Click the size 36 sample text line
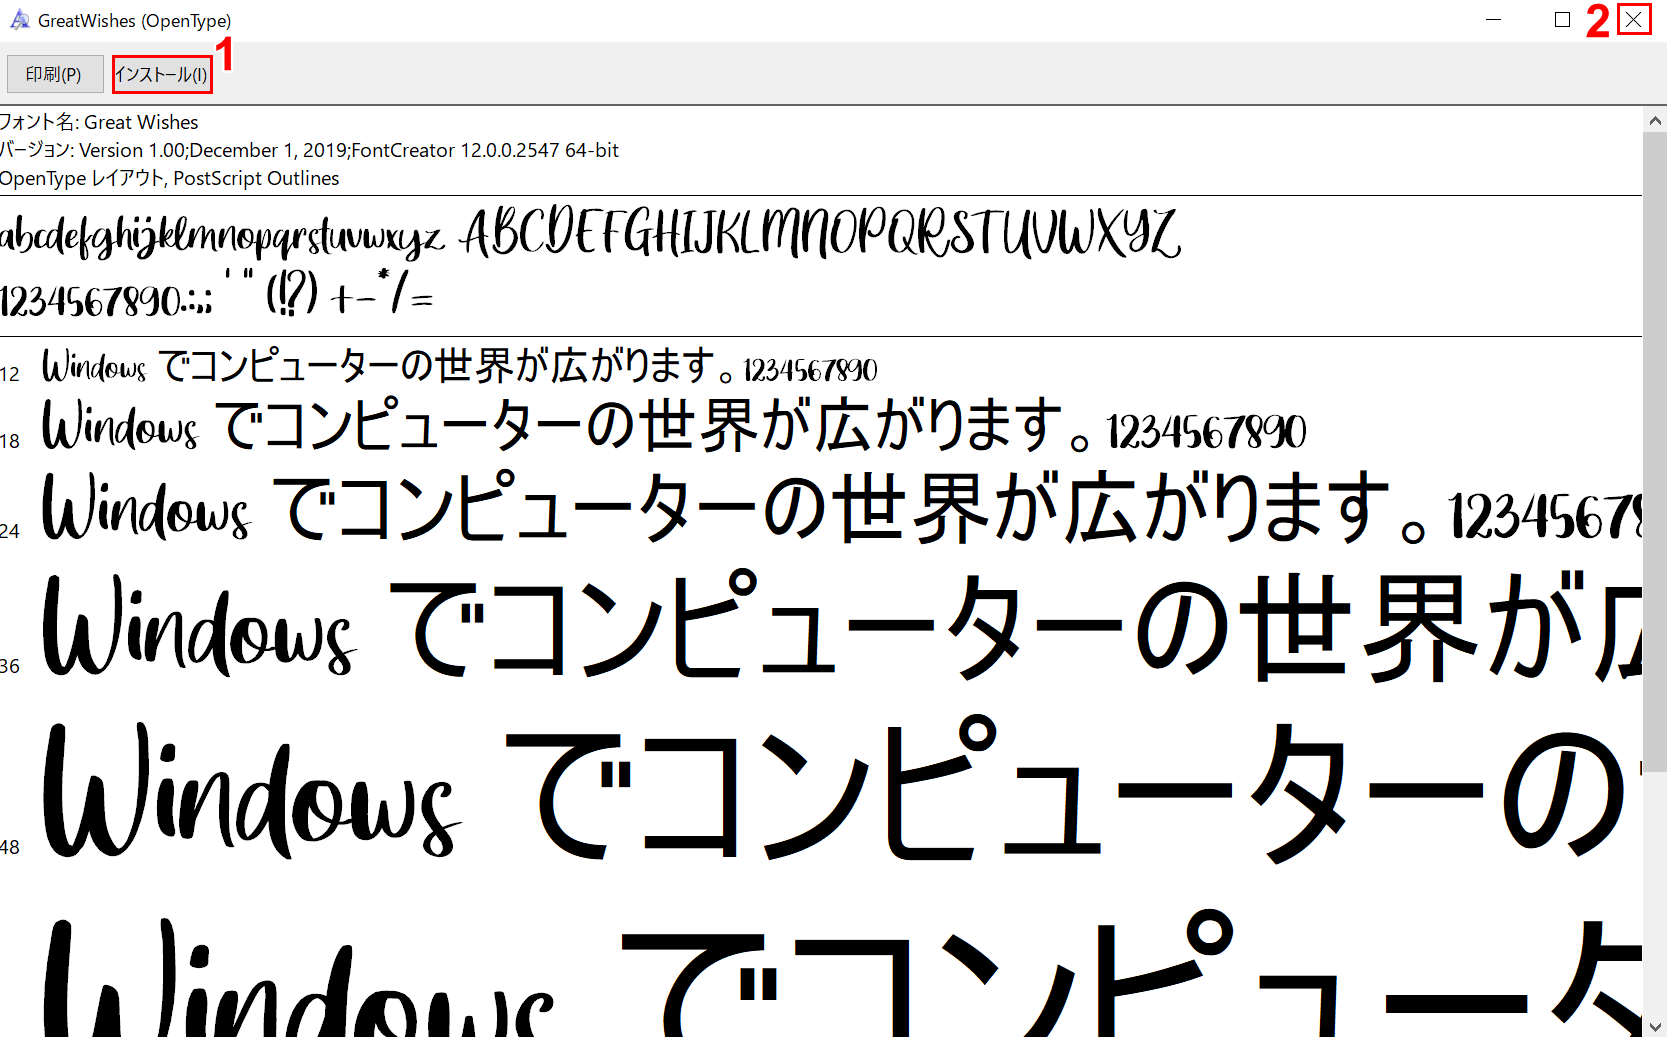The width and height of the screenshot is (1667, 1037). point(842,626)
